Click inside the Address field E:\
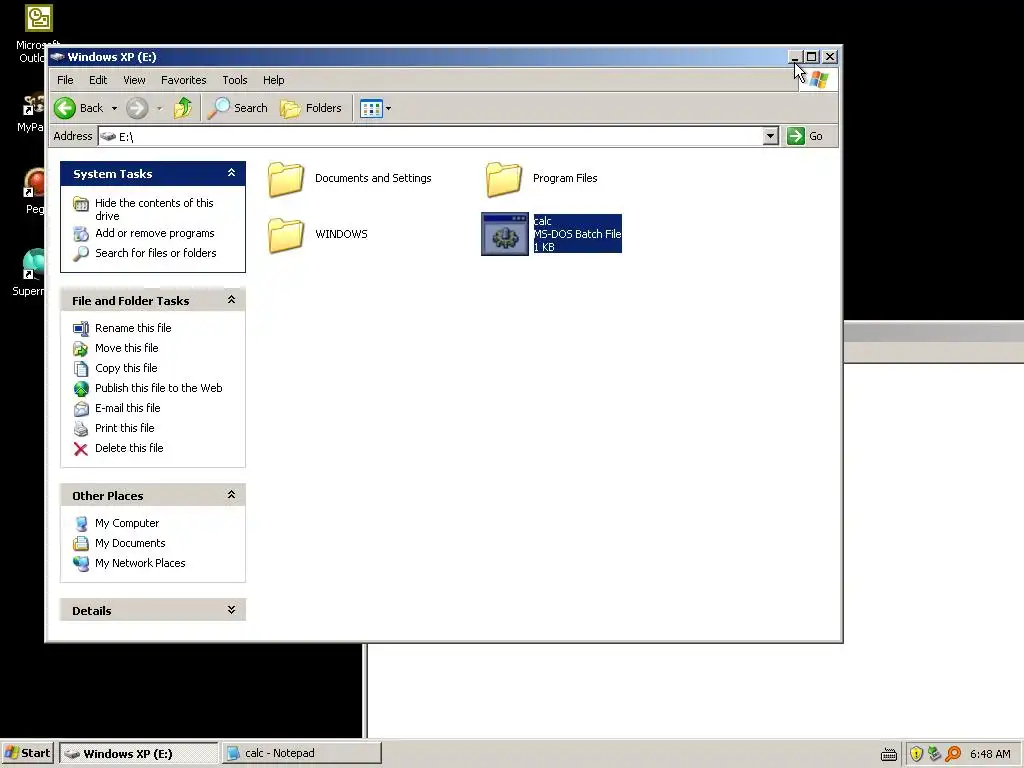The width and height of the screenshot is (1024, 768). (x=431, y=136)
